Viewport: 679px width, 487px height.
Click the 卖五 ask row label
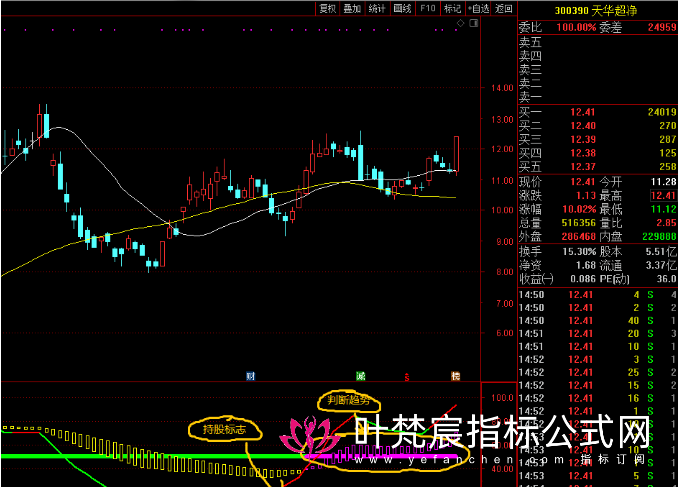pos(530,42)
